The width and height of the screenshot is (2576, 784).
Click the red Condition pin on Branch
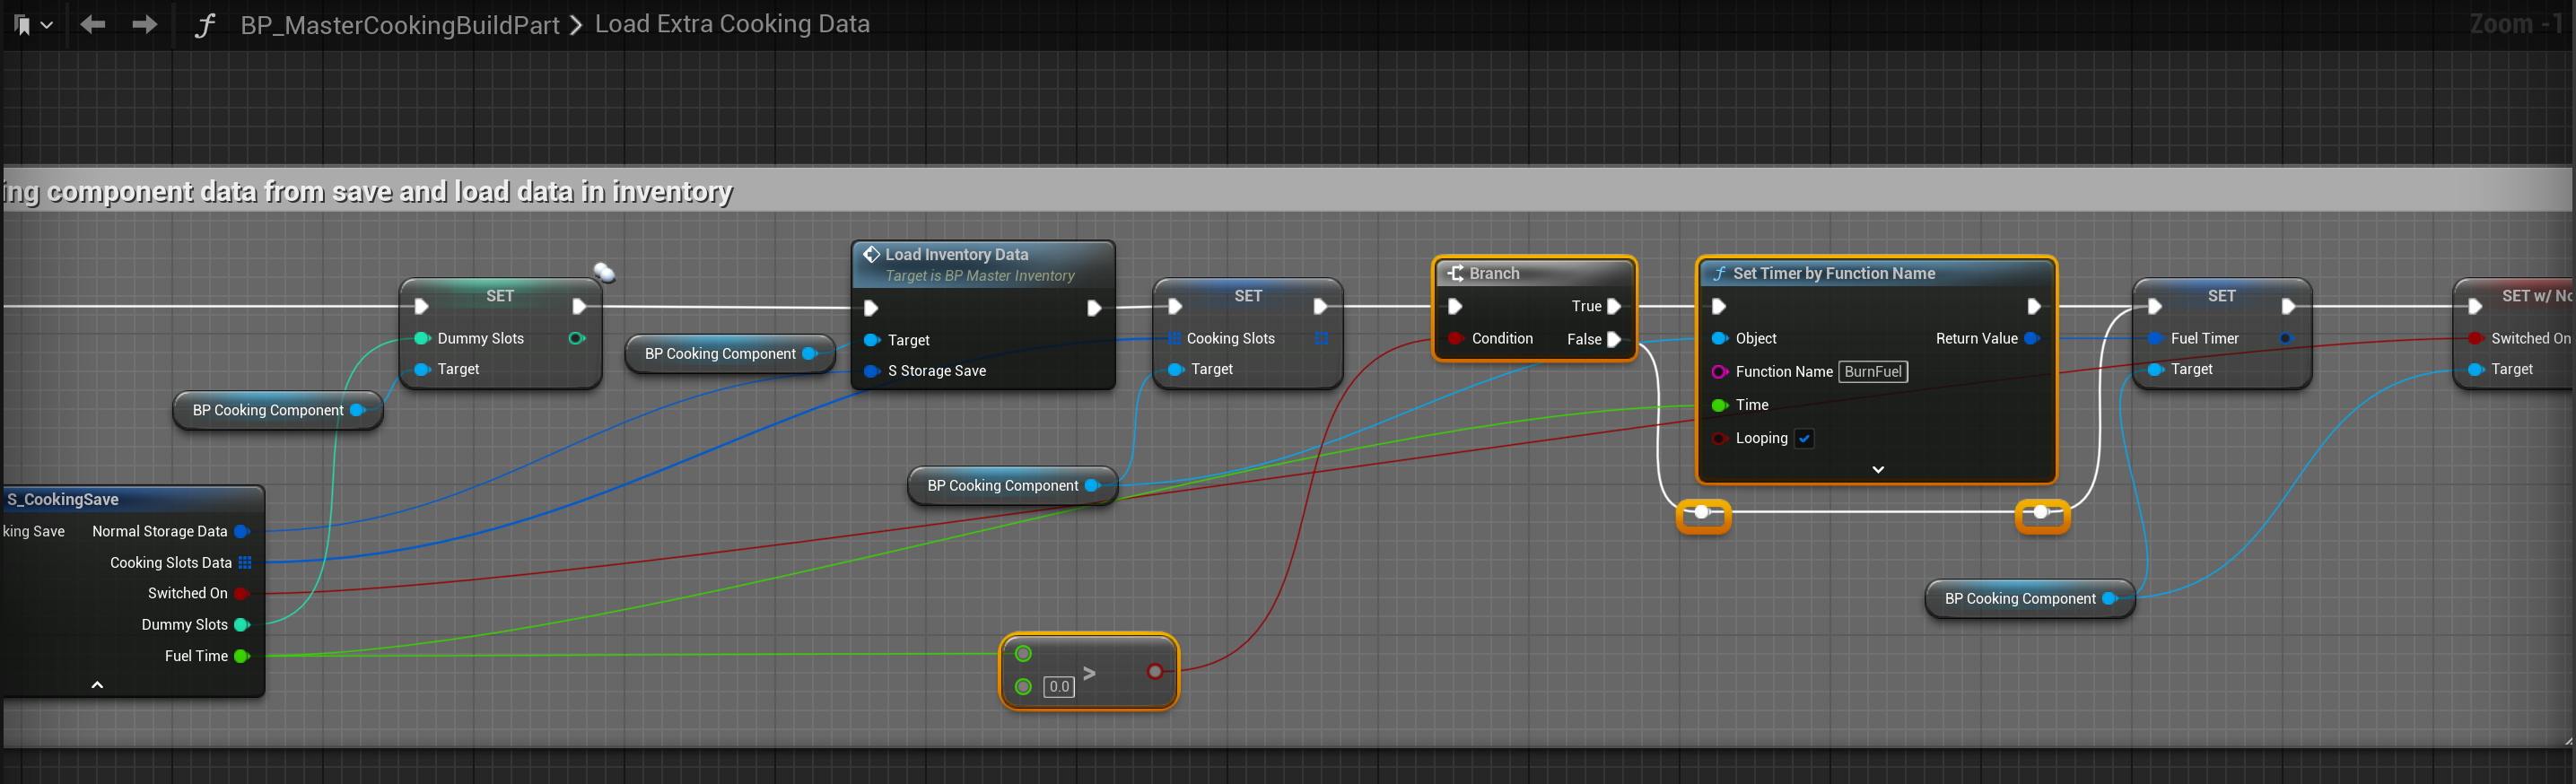click(1456, 339)
